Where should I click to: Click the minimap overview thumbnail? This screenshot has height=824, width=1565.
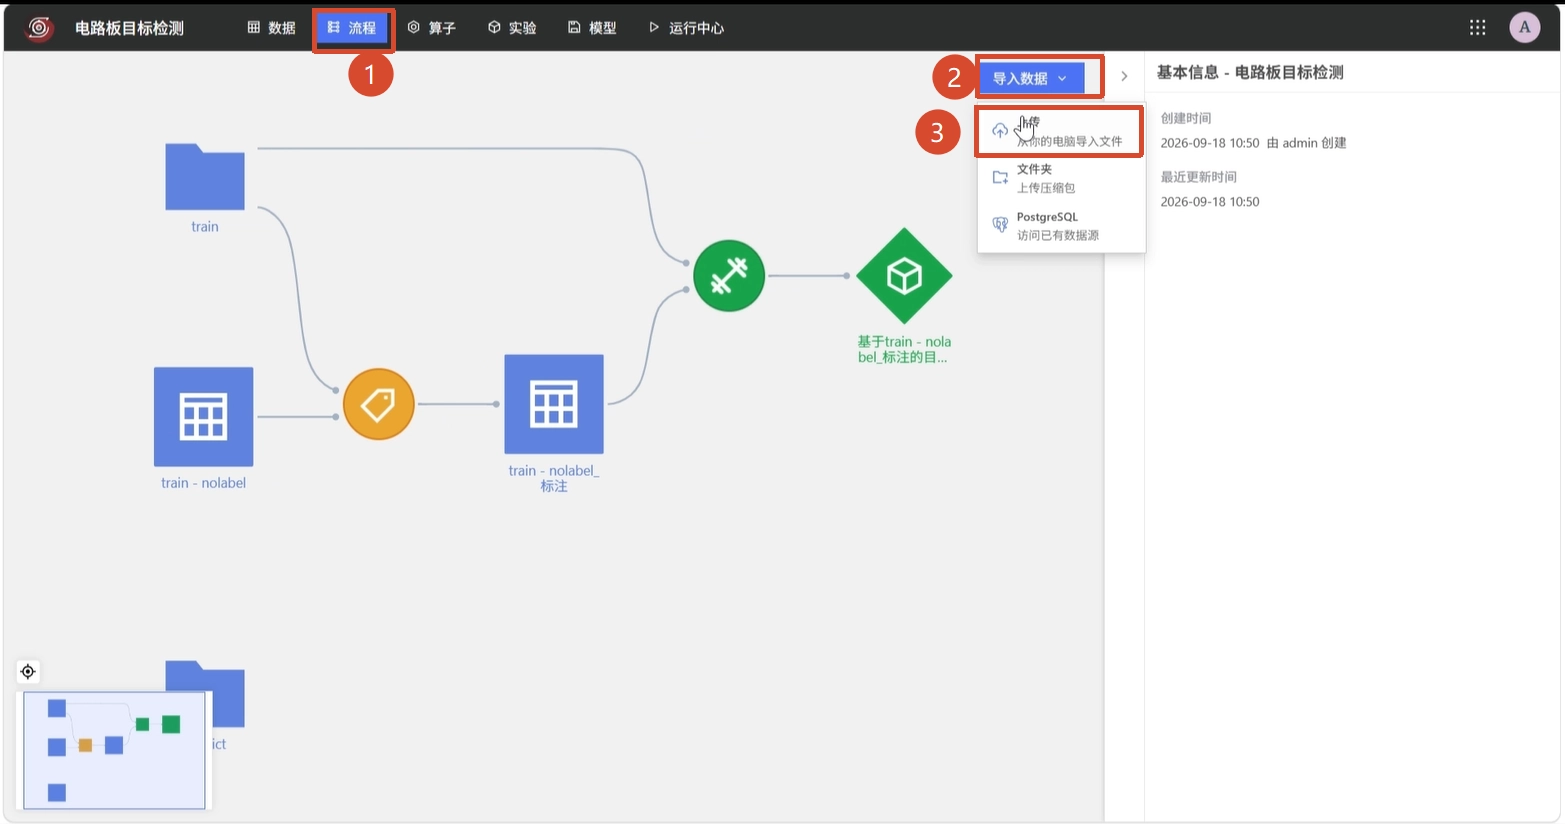coord(114,750)
